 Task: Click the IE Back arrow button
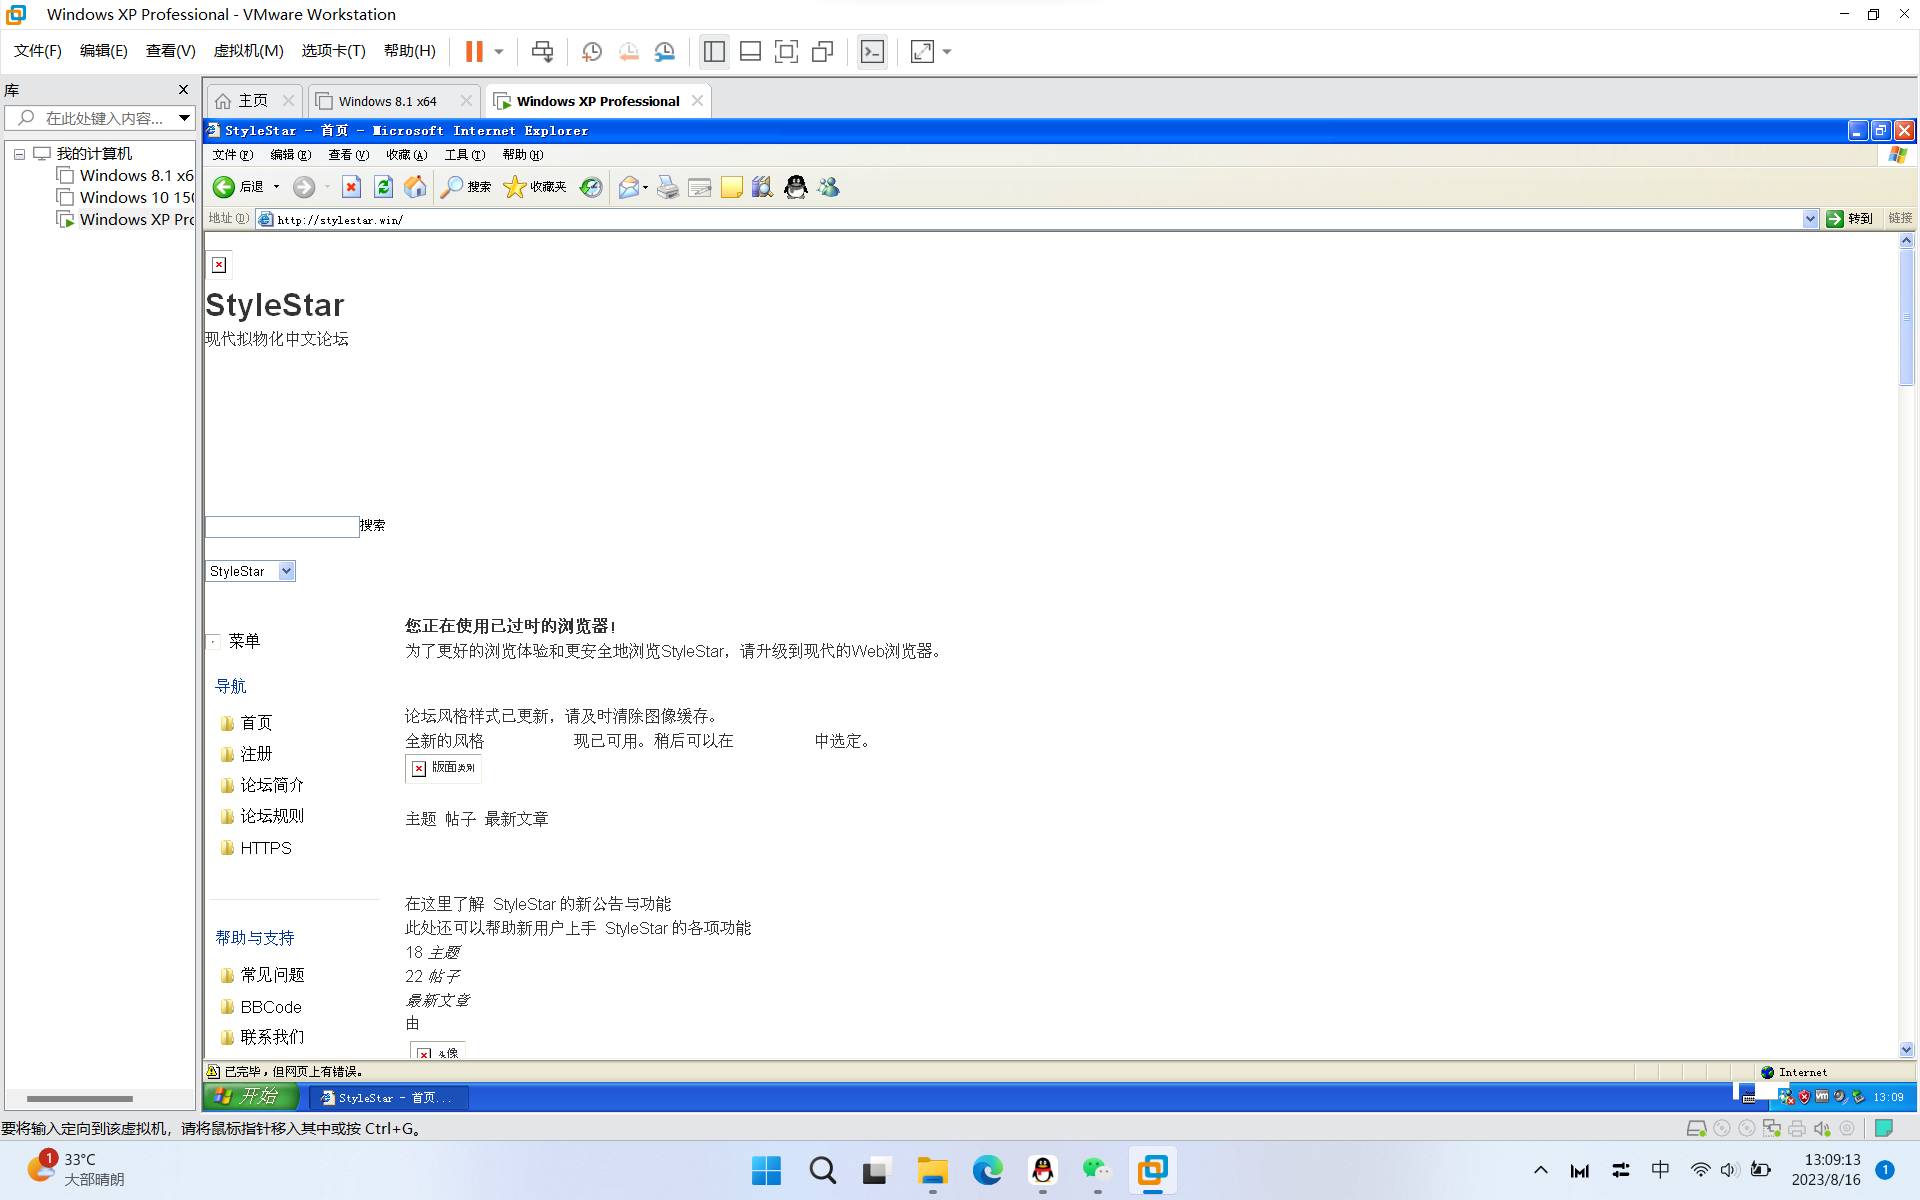[224, 187]
